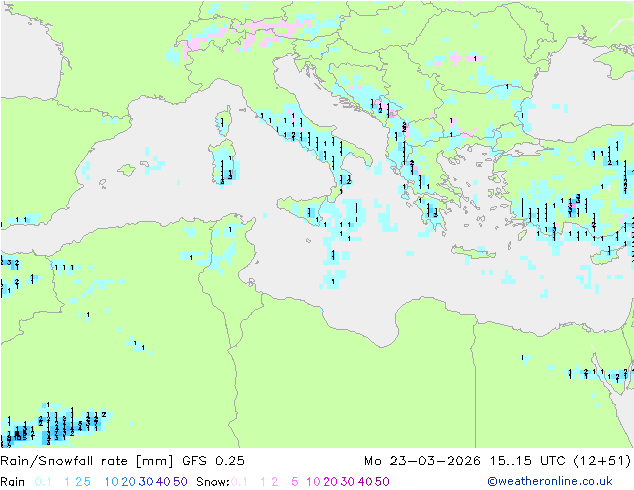Click the weatheronline.co.uk copyright link
Viewport: 634px width, 490px height.
550,481
